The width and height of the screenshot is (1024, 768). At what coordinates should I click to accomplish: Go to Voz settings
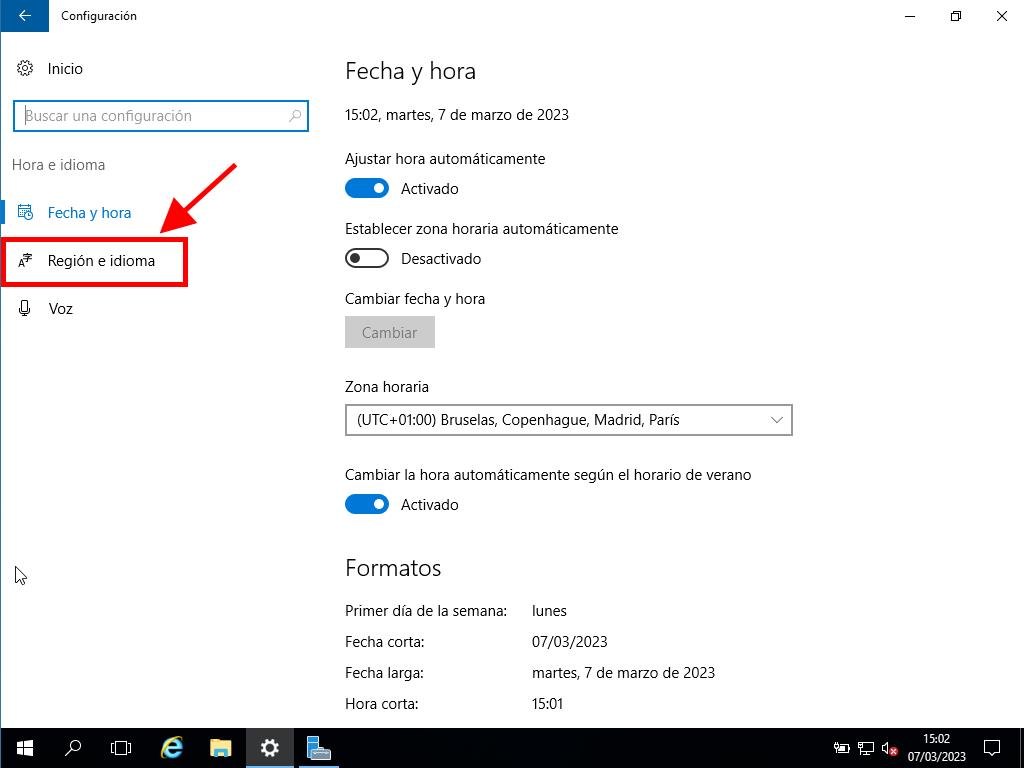(x=60, y=309)
